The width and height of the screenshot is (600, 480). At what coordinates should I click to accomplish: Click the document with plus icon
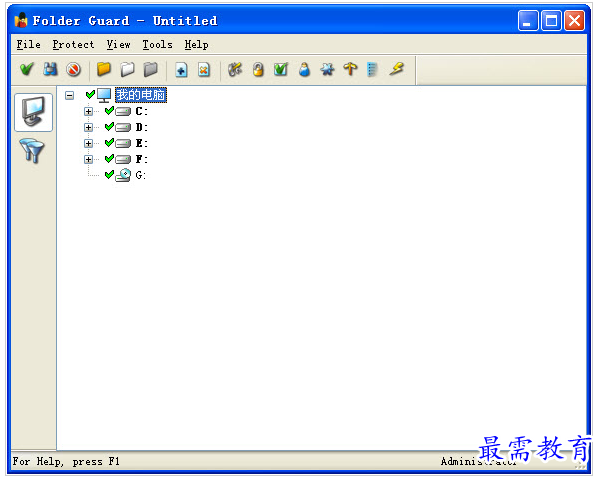click(181, 70)
